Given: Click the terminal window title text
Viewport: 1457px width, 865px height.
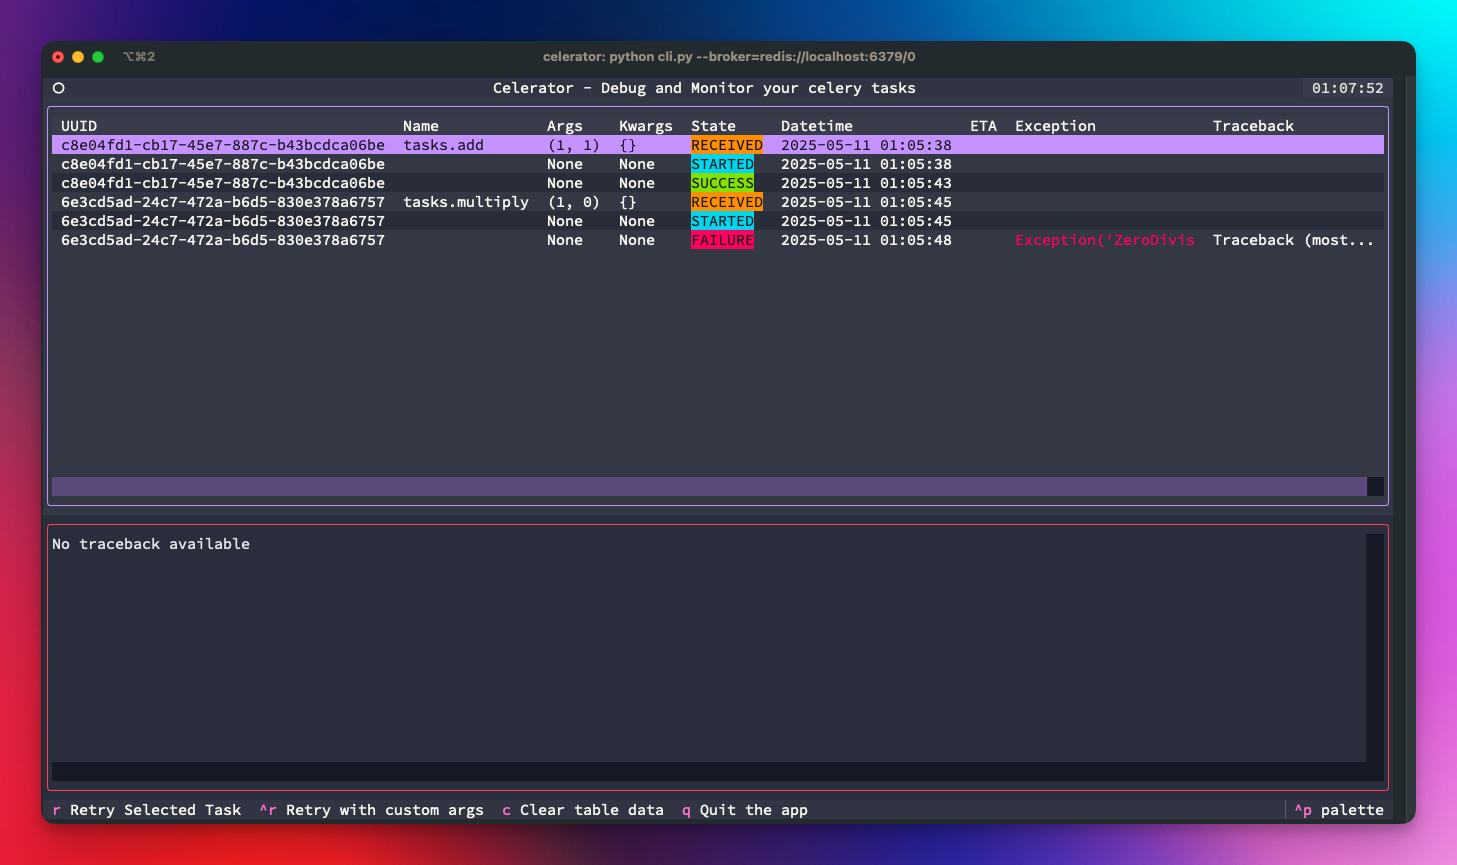Looking at the screenshot, I should [x=729, y=57].
